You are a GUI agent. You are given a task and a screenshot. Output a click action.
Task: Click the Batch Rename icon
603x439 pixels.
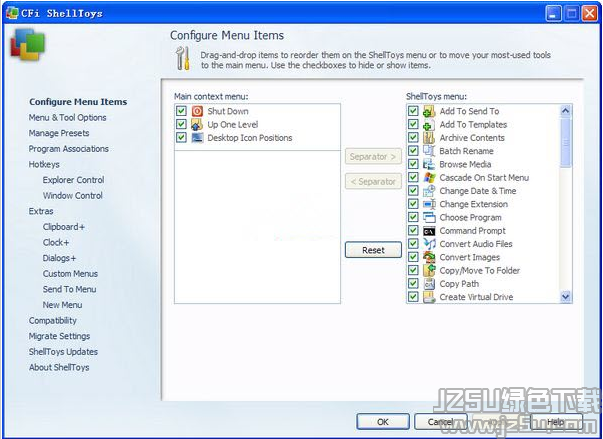coord(429,151)
